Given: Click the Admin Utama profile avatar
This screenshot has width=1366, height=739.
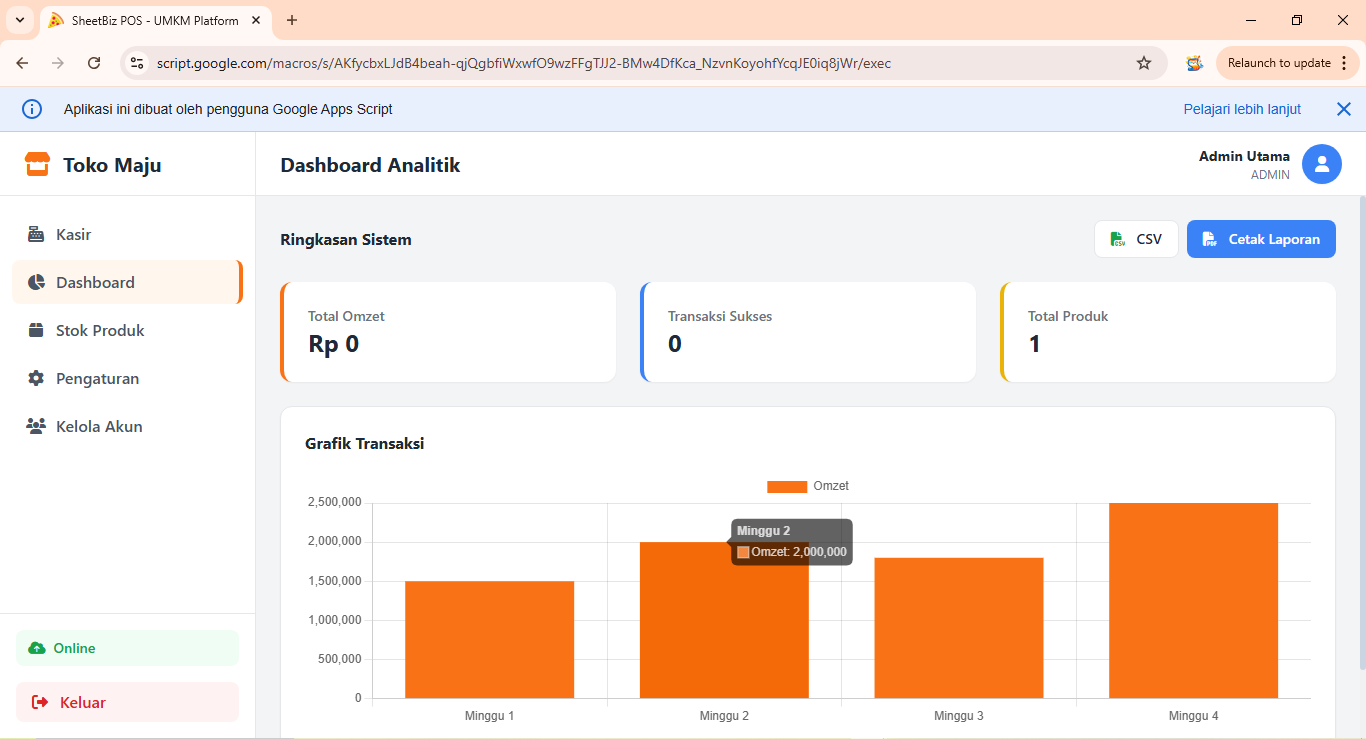Looking at the screenshot, I should 1321,165.
